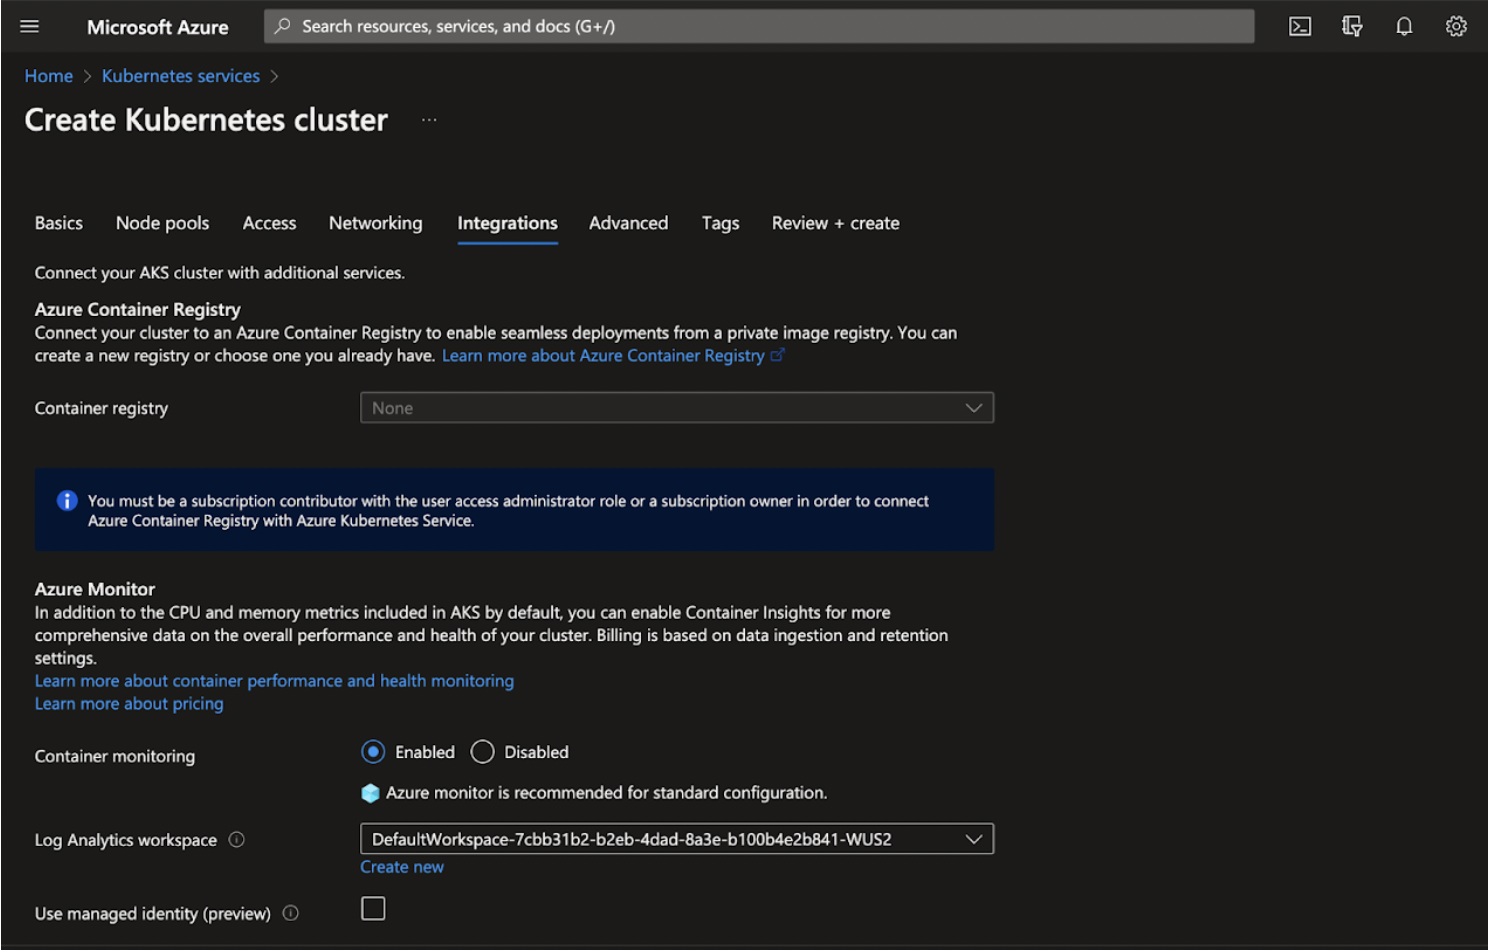
Task: Select the Enabled container monitoring option
Action: tap(373, 752)
